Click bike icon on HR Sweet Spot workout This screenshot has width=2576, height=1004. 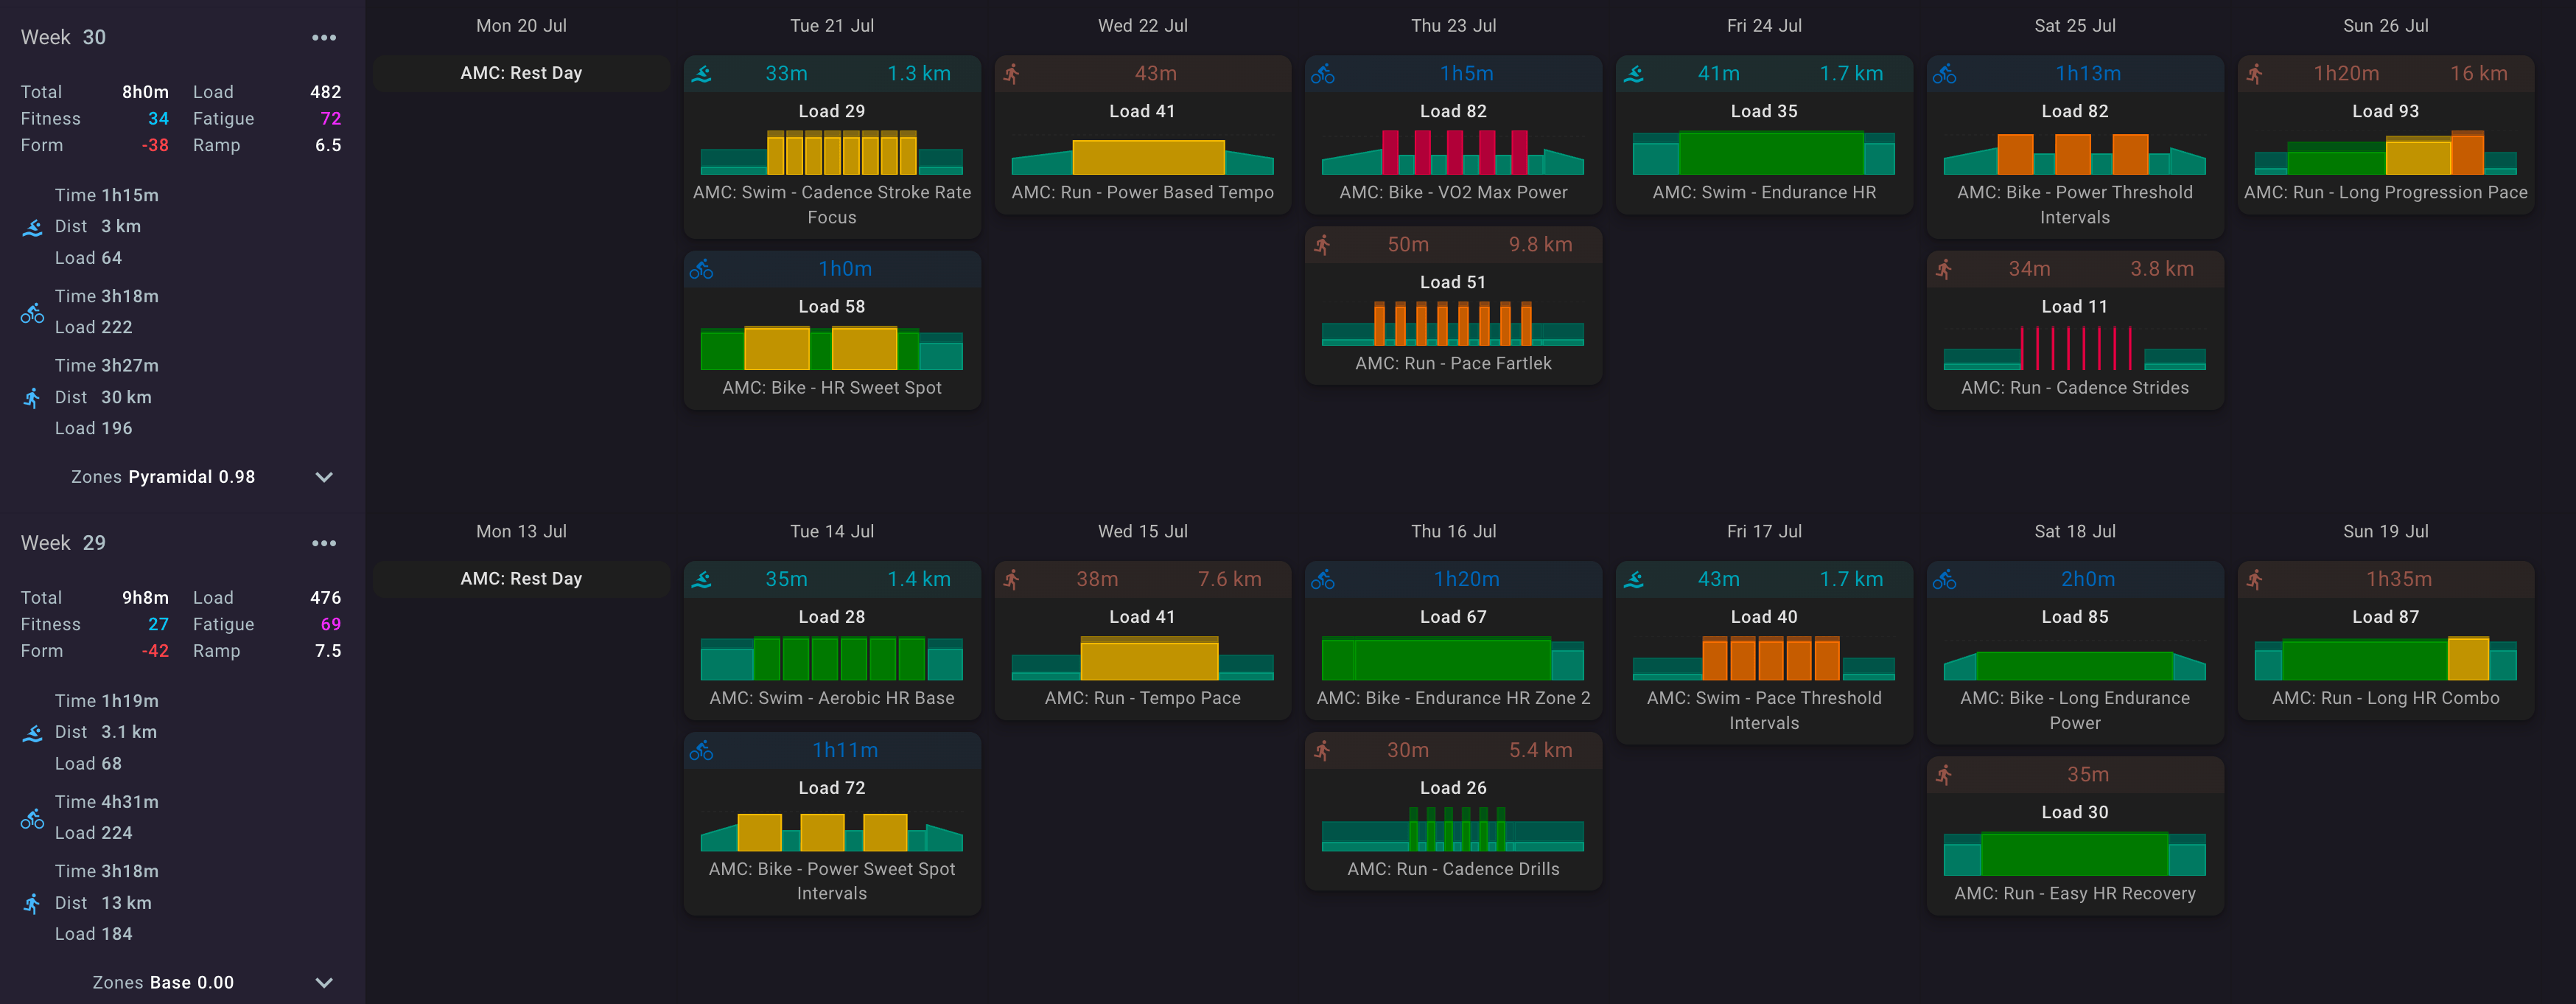tap(702, 270)
